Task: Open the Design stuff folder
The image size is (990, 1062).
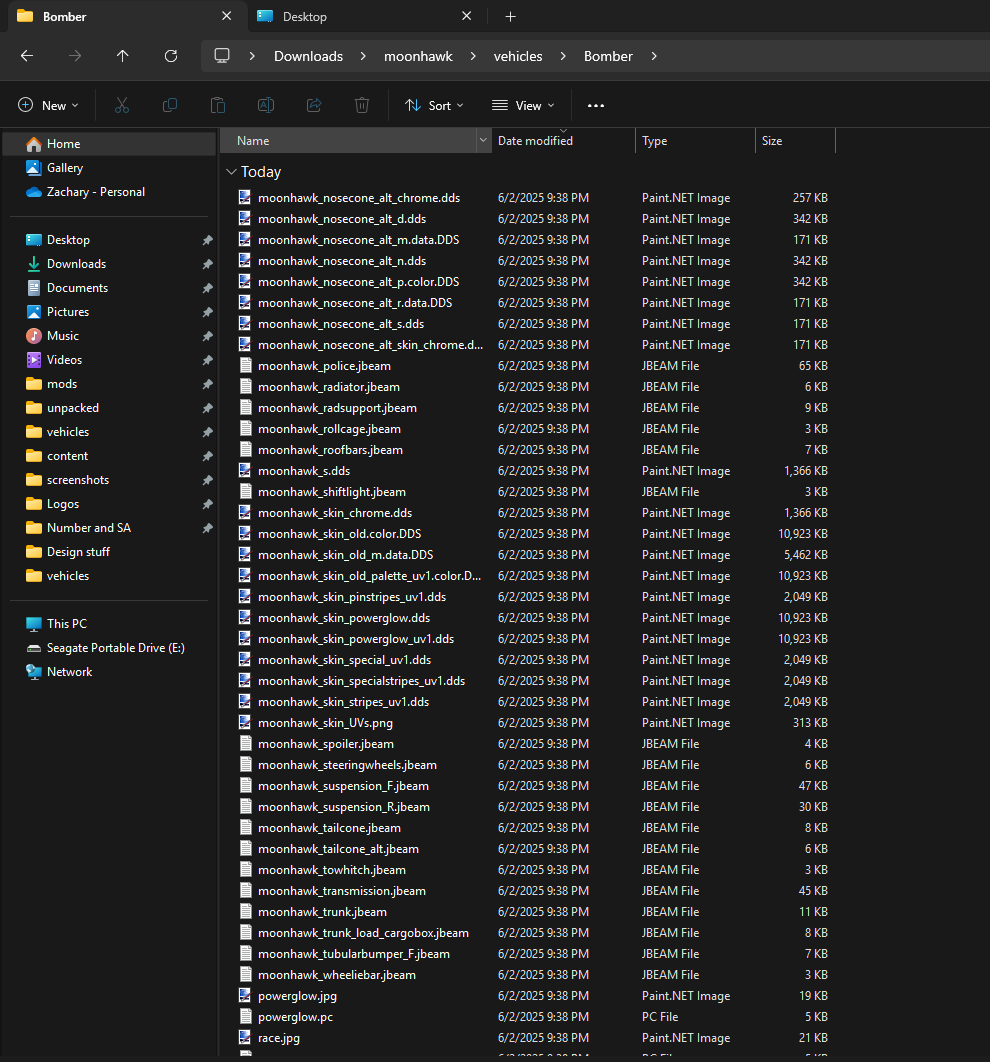Action: pos(110,552)
